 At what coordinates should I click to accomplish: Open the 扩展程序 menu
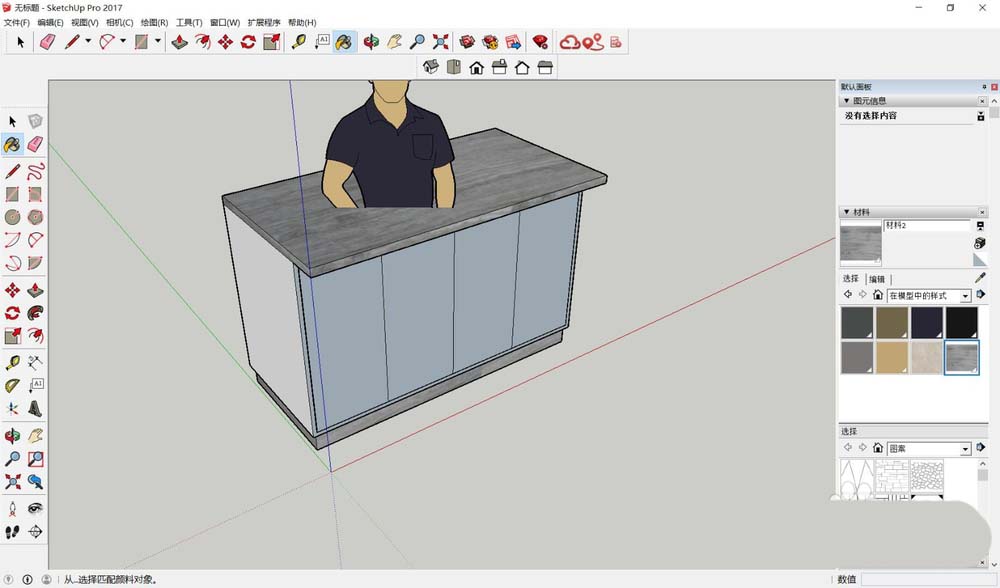(x=264, y=22)
